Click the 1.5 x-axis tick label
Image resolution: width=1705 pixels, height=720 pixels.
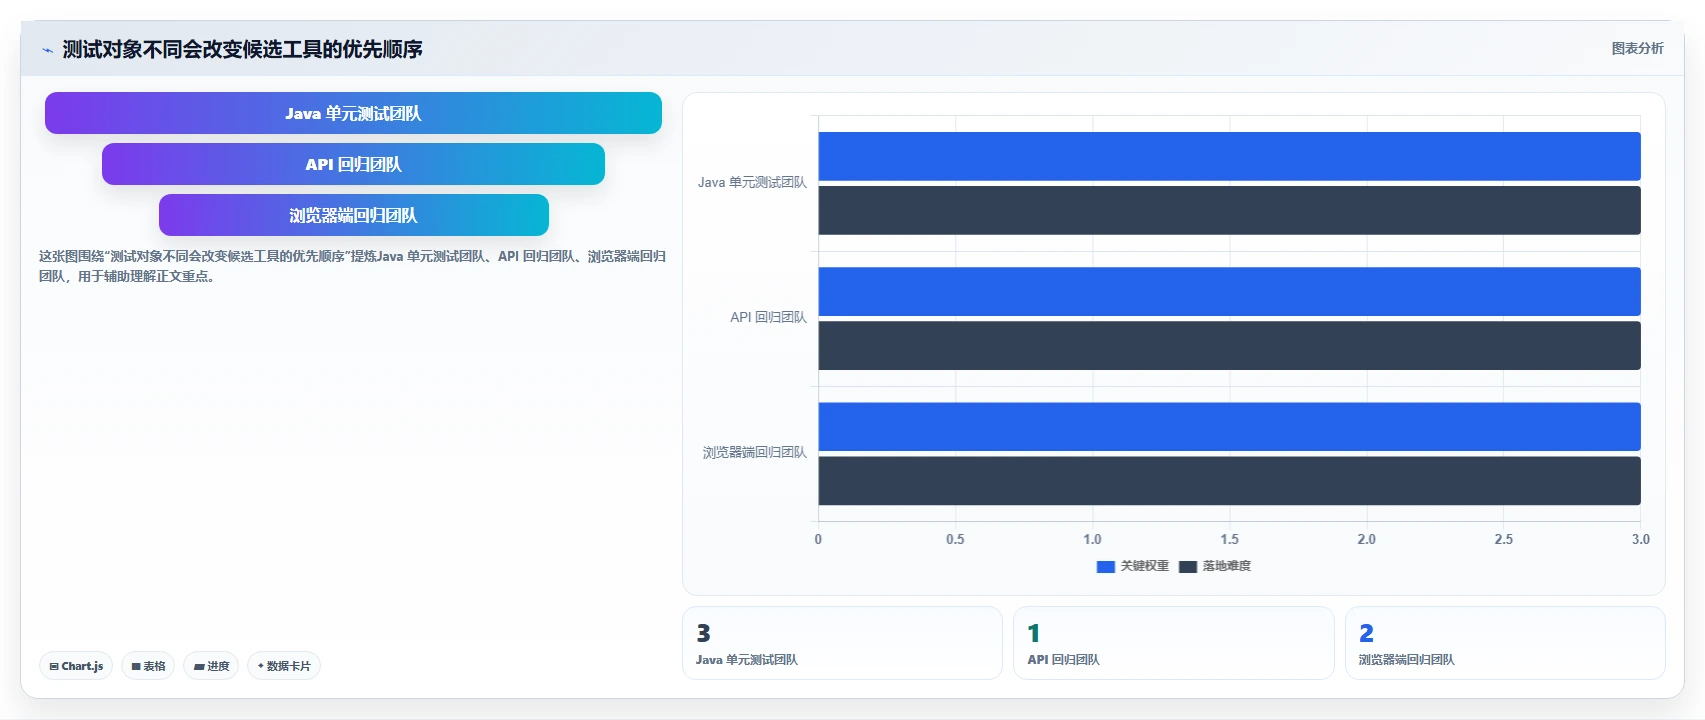click(1229, 539)
